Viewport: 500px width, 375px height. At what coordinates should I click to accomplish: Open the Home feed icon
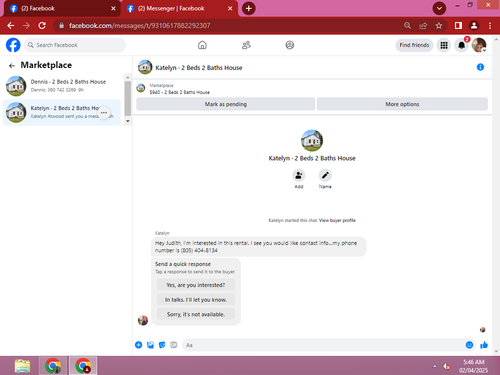tap(202, 45)
